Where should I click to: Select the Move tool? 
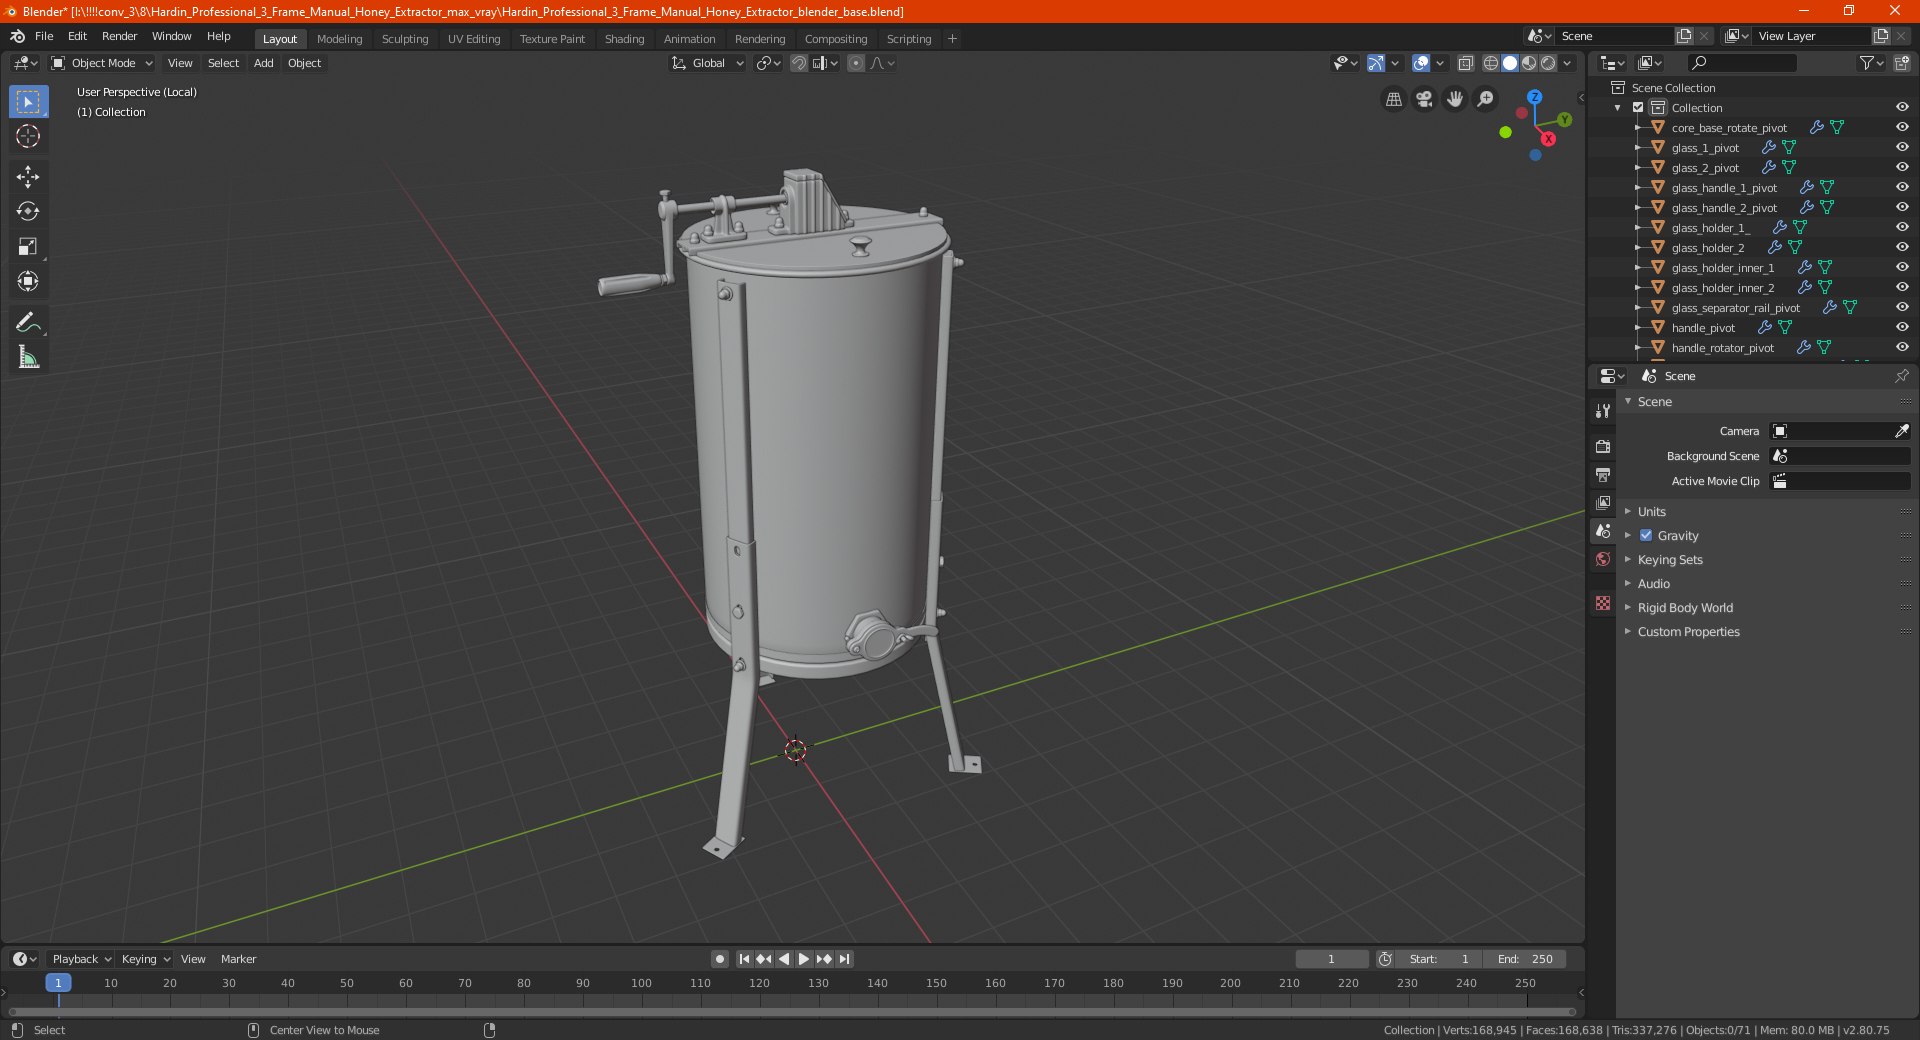(28, 177)
